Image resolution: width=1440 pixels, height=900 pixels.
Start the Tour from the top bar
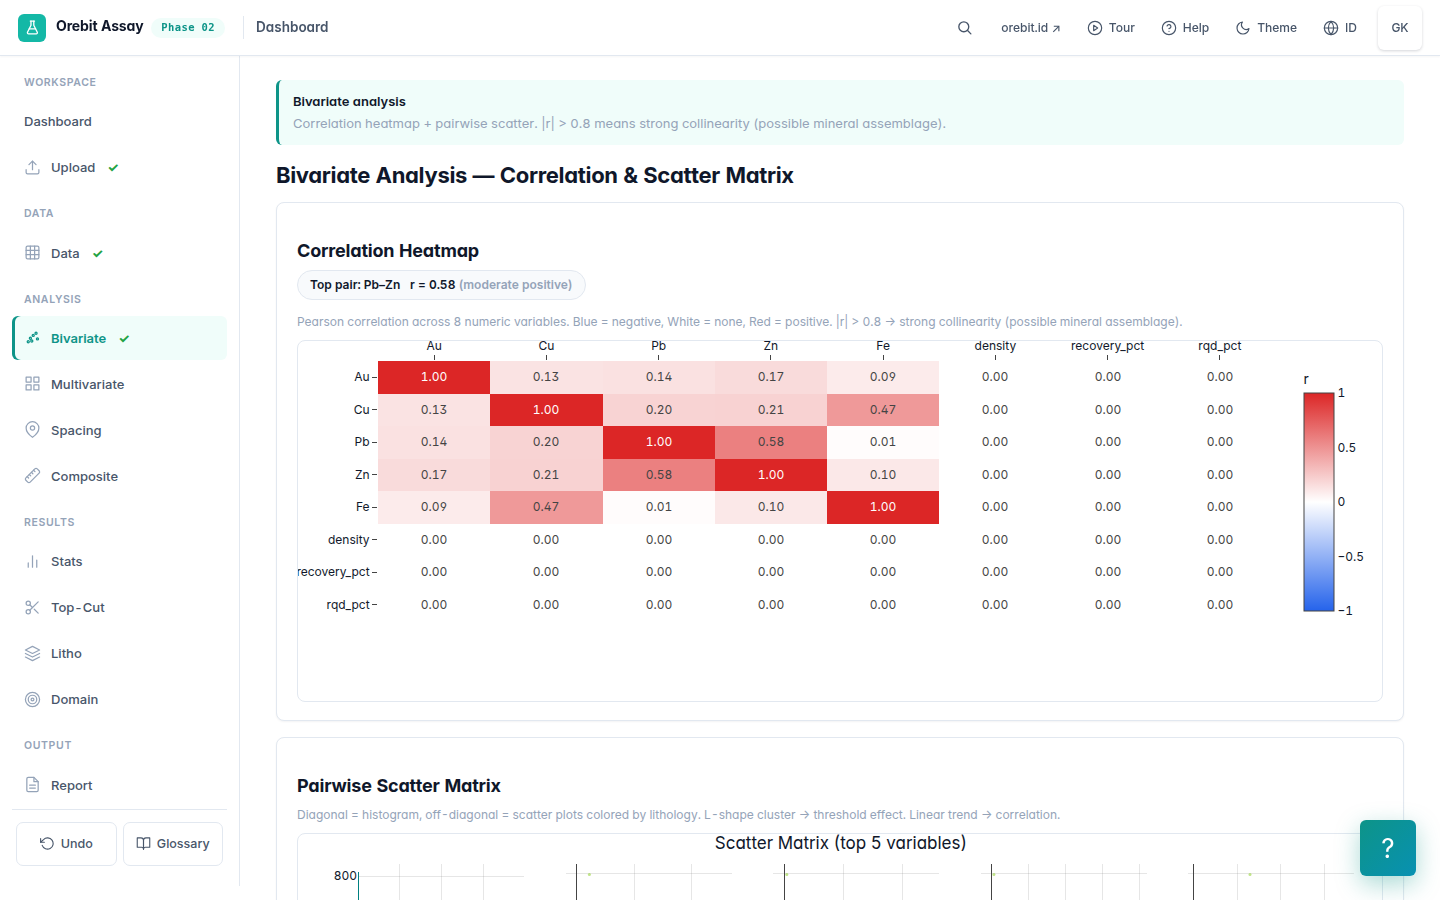pyautogui.click(x=1111, y=28)
